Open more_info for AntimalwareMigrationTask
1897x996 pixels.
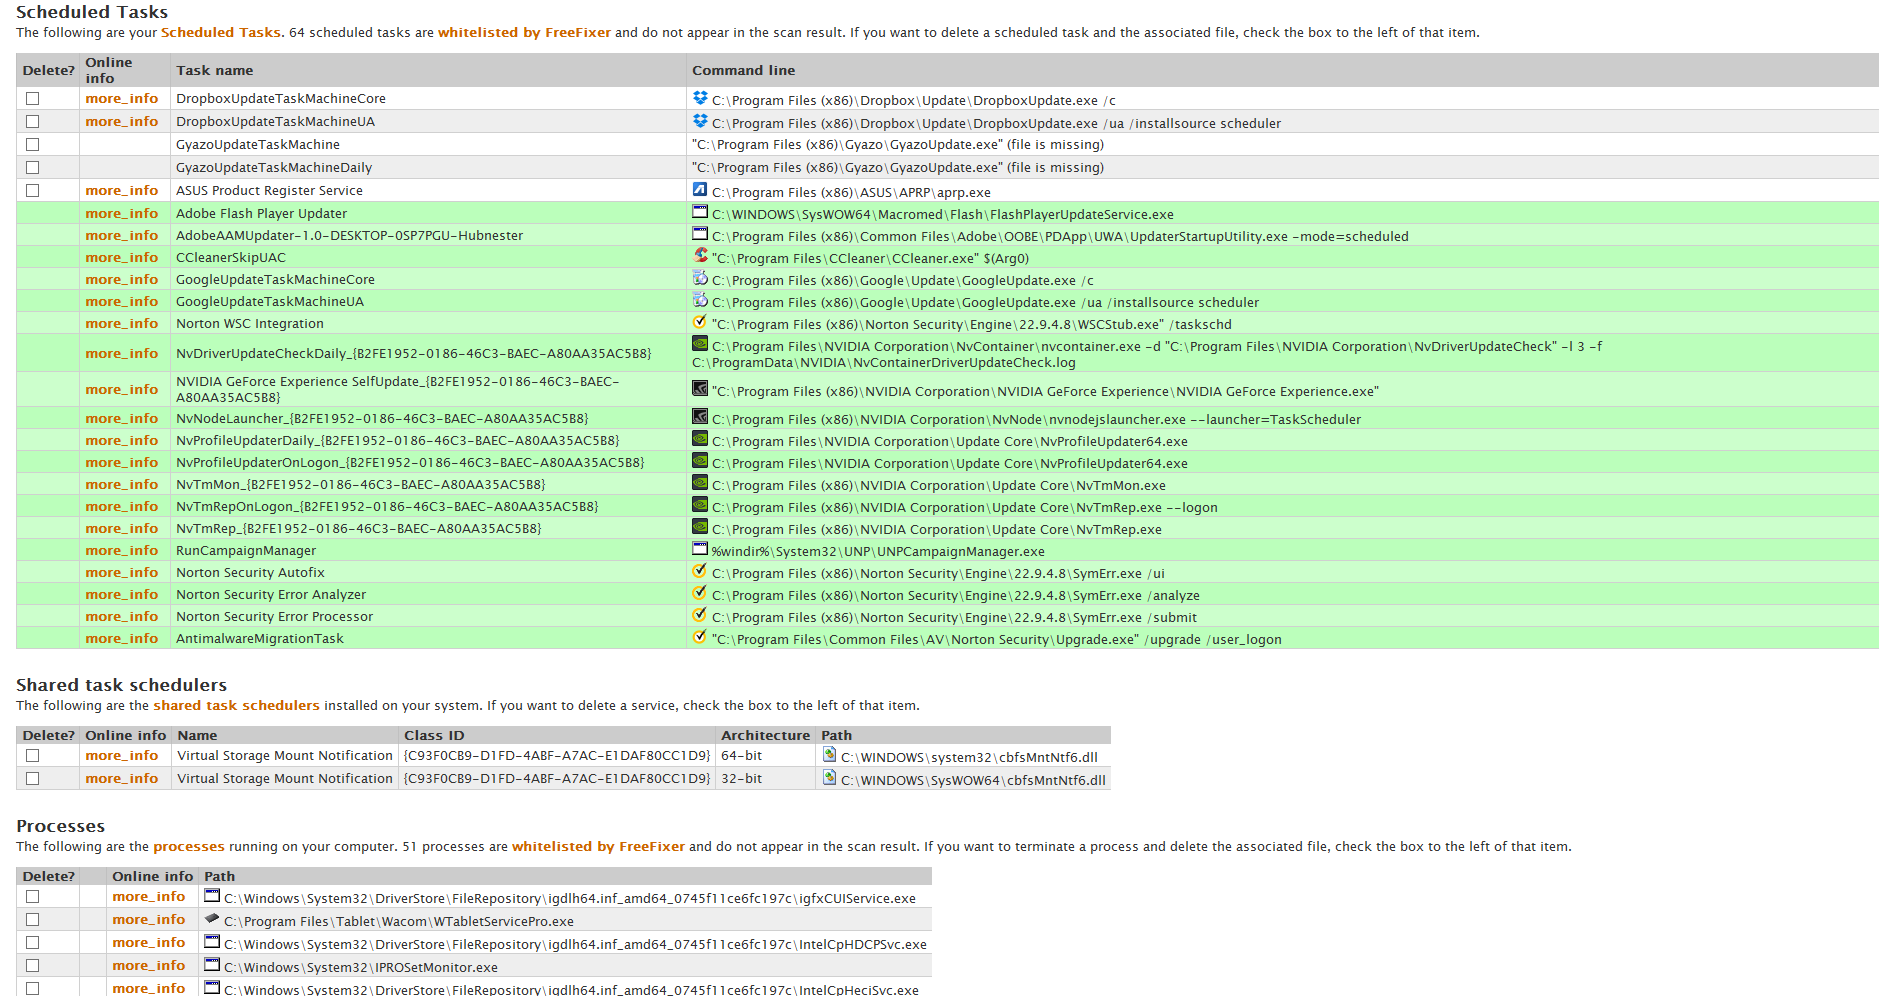pyautogui.click(x=122, y=638)
